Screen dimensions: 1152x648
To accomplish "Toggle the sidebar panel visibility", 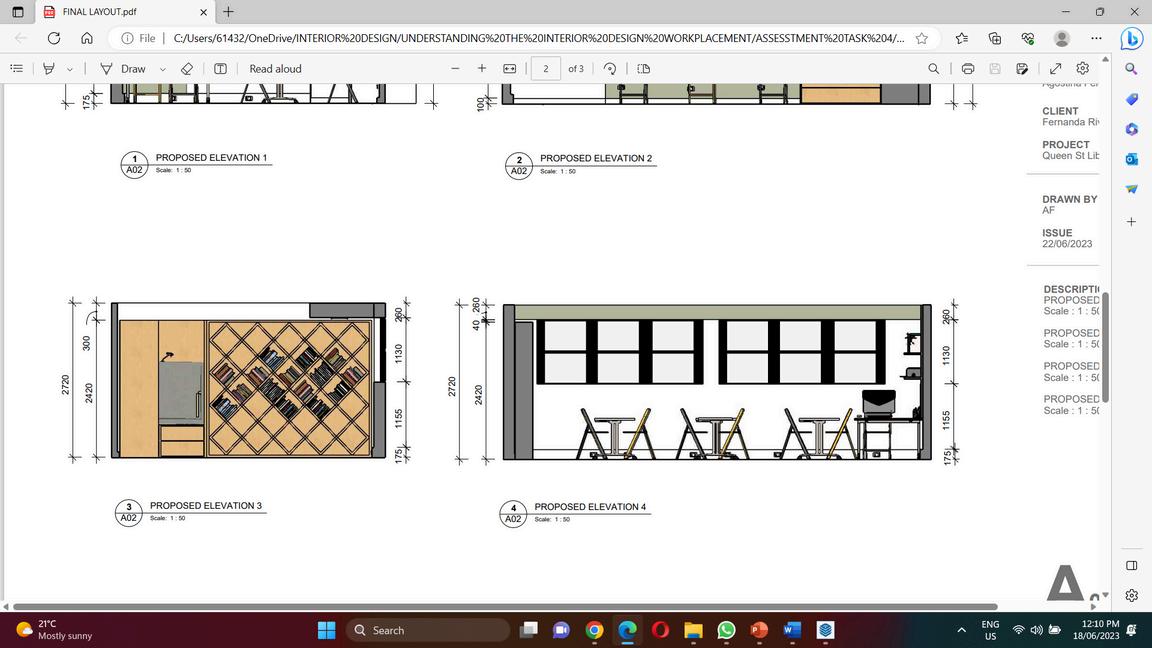I will coord(1131,565).
